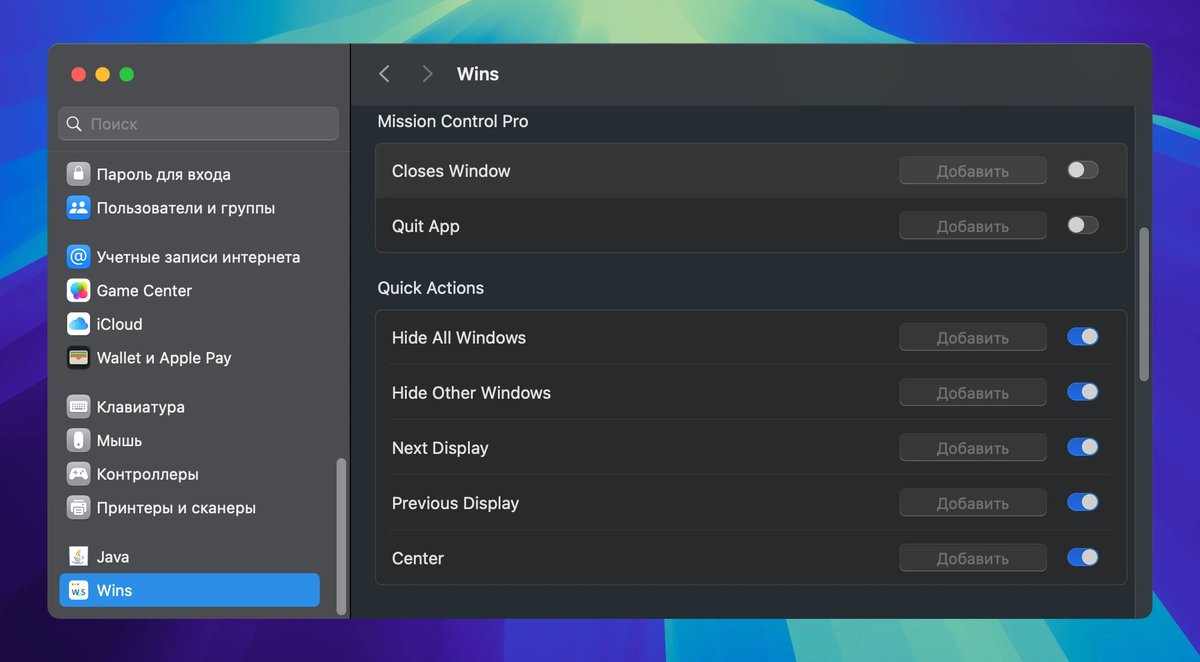Open Java settings icon in sidebar
The image size is (1200, 662).
[79, 557]
